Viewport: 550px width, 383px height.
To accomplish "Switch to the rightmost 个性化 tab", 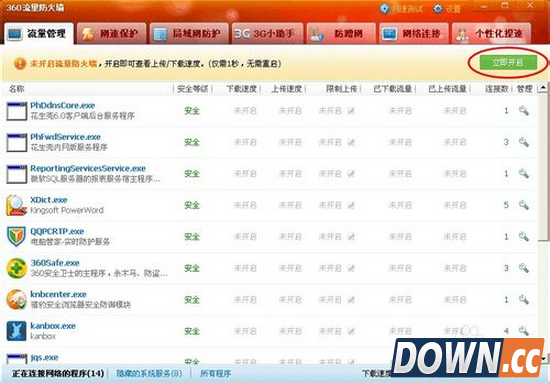I will pos(491,34).
